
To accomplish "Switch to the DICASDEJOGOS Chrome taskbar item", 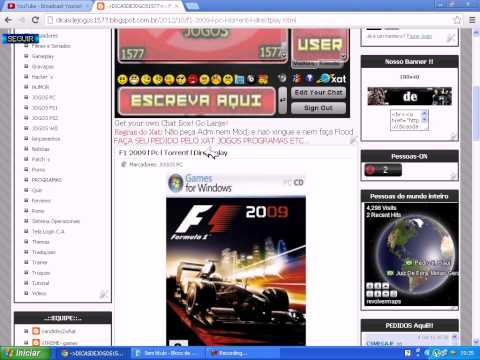I will click(93, 353).
